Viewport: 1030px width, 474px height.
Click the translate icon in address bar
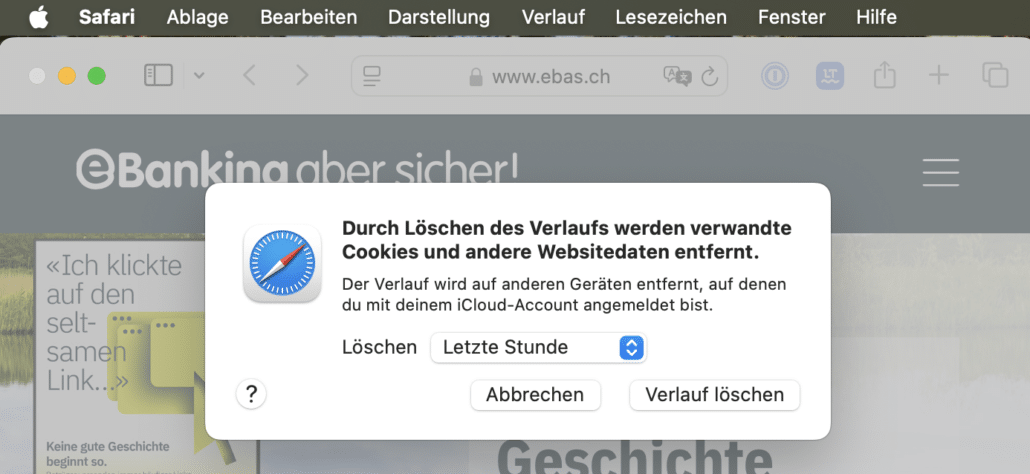tap(676, 77)
